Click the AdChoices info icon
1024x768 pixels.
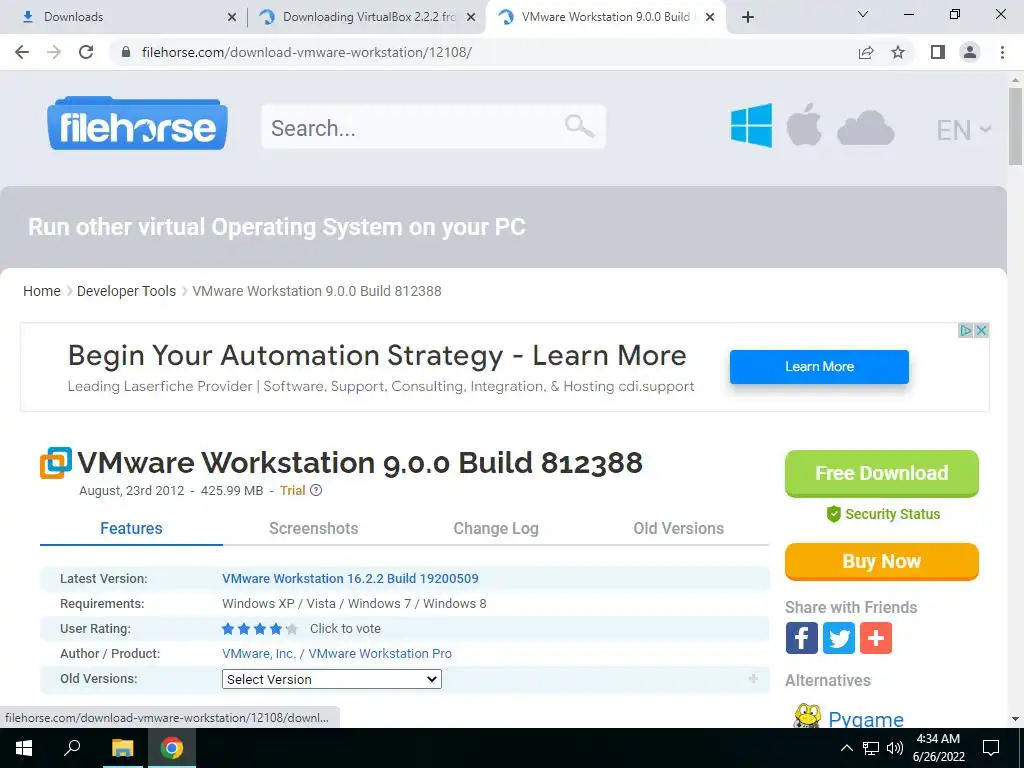pos(966,330)
